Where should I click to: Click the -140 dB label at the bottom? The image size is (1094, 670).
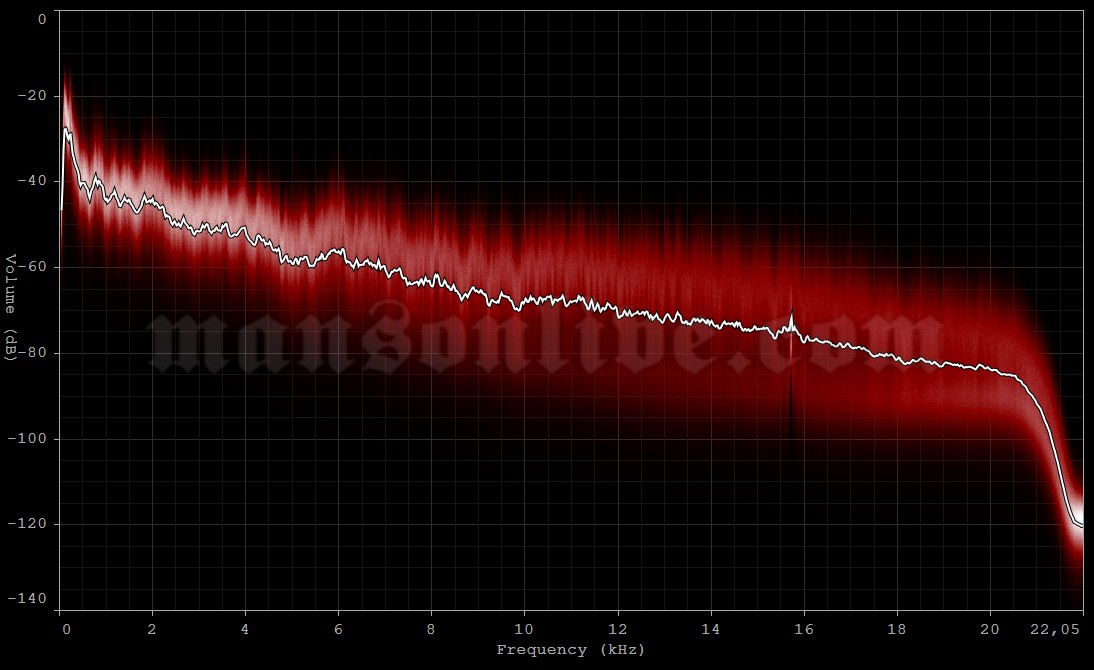(x=30, y=598)
